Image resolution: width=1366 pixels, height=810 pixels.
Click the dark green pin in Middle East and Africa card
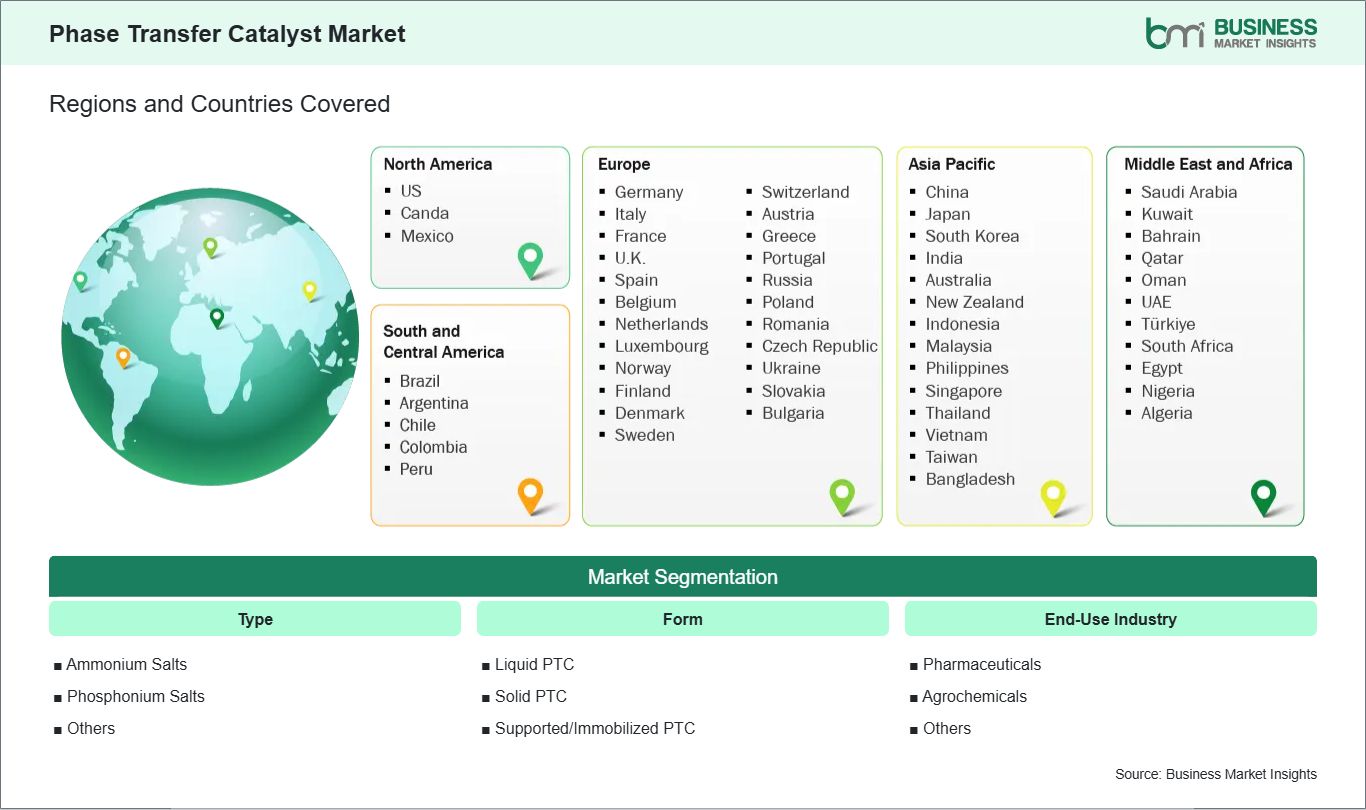(x=1264, y=495)
